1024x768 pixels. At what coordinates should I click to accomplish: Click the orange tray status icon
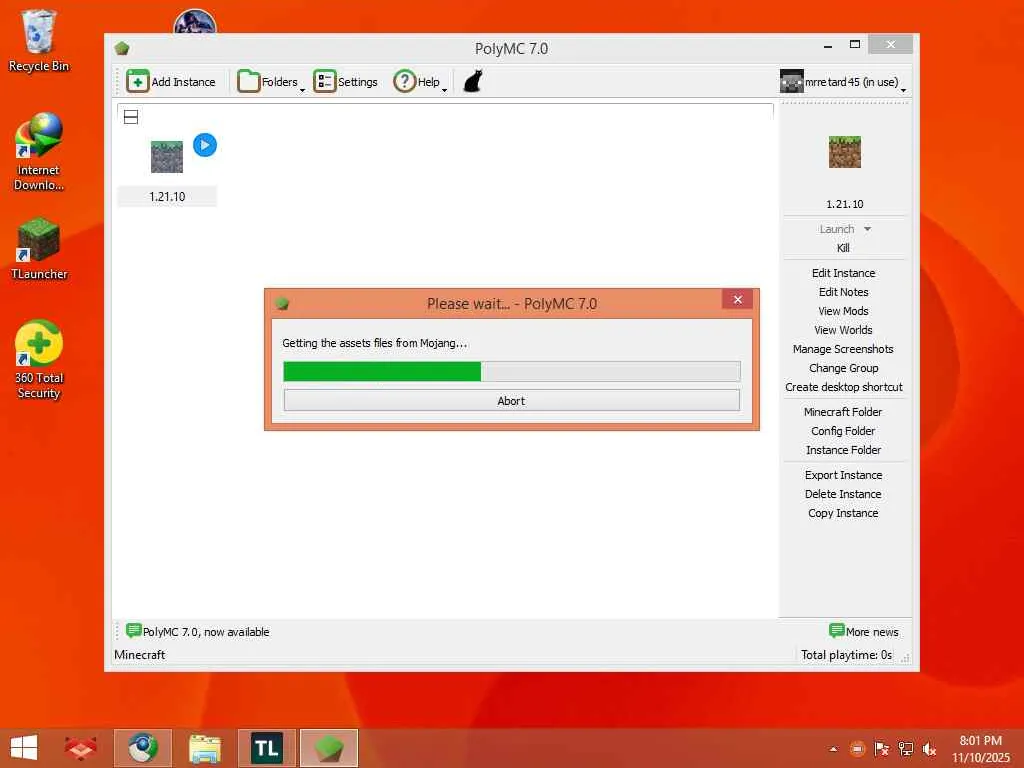click(857, 749)
